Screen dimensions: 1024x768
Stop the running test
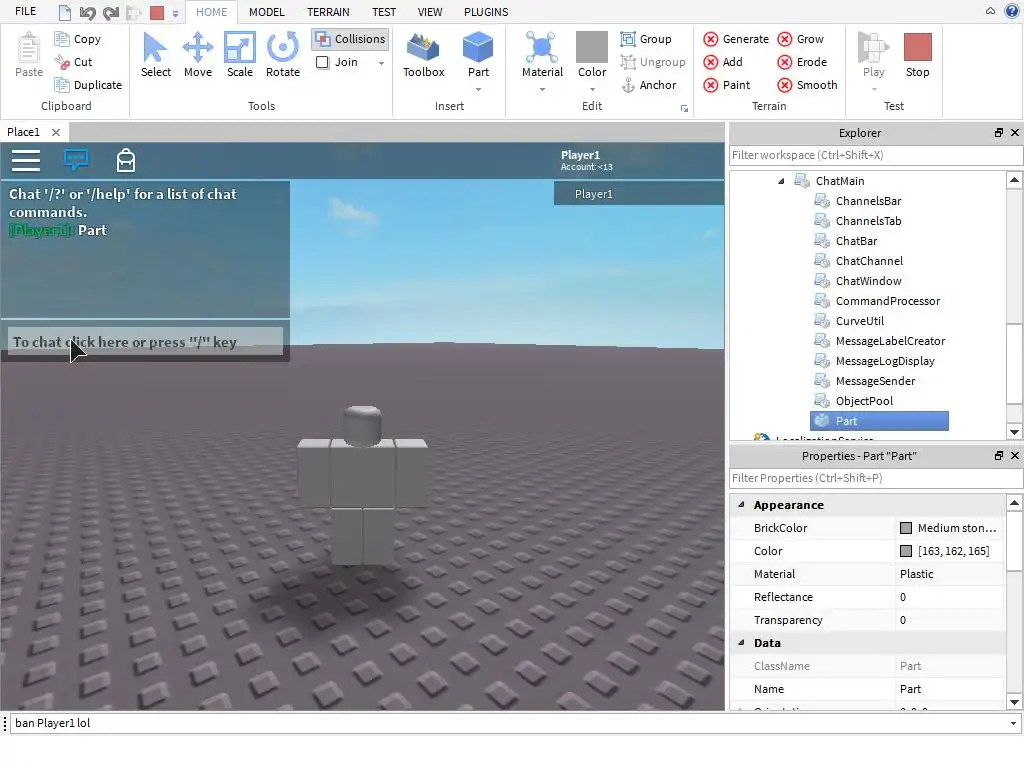(918, 56)
